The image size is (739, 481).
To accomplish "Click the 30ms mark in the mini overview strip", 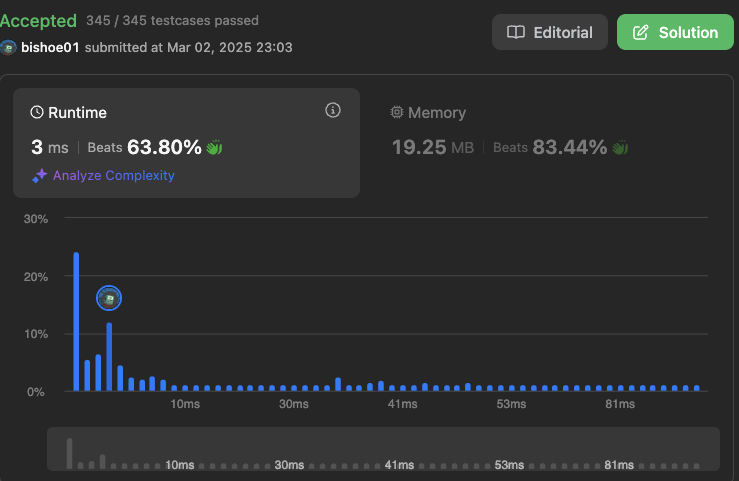I will [x=289, y=465].
